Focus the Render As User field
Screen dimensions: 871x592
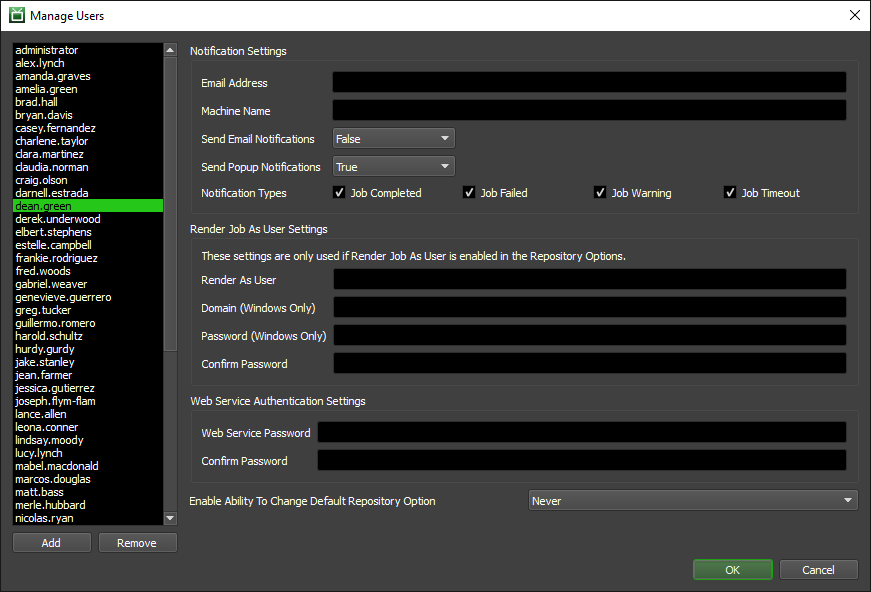click(x=590, y=279)
